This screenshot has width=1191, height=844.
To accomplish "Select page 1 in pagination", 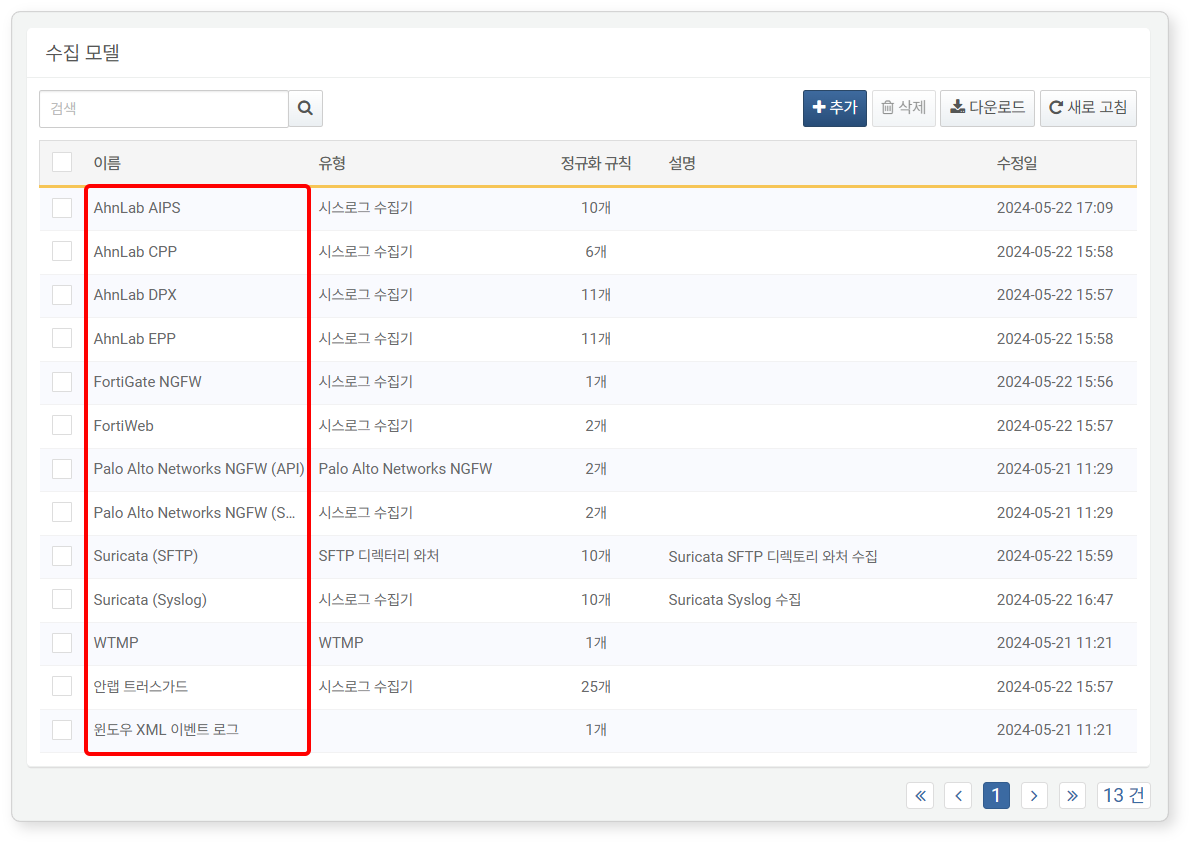I will coord(996,795).
